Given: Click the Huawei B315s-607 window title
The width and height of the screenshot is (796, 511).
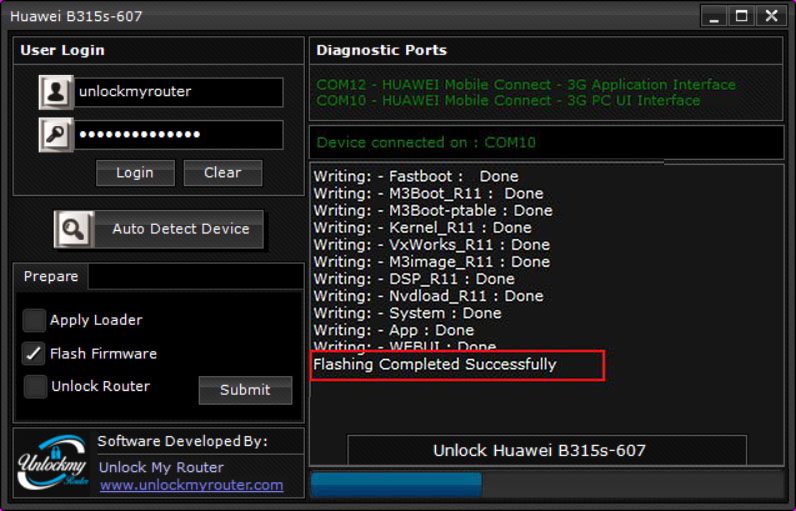Looking at the screenshot, I should [x=76, y=16].
